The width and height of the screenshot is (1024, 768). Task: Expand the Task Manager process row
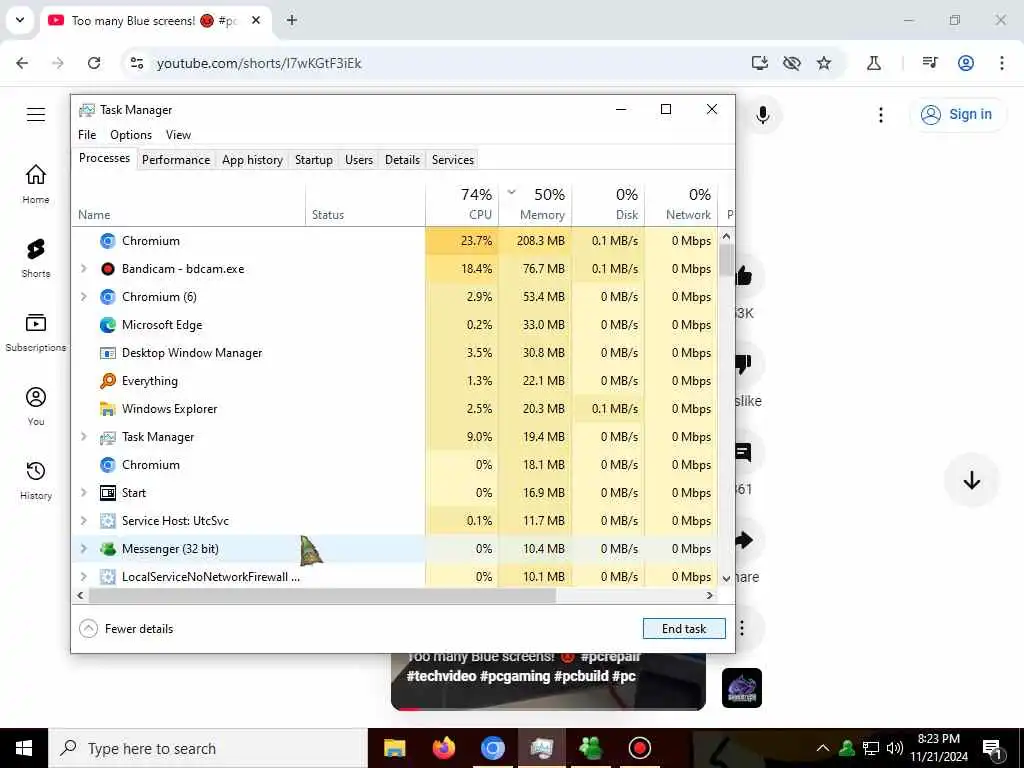[84, 436]
